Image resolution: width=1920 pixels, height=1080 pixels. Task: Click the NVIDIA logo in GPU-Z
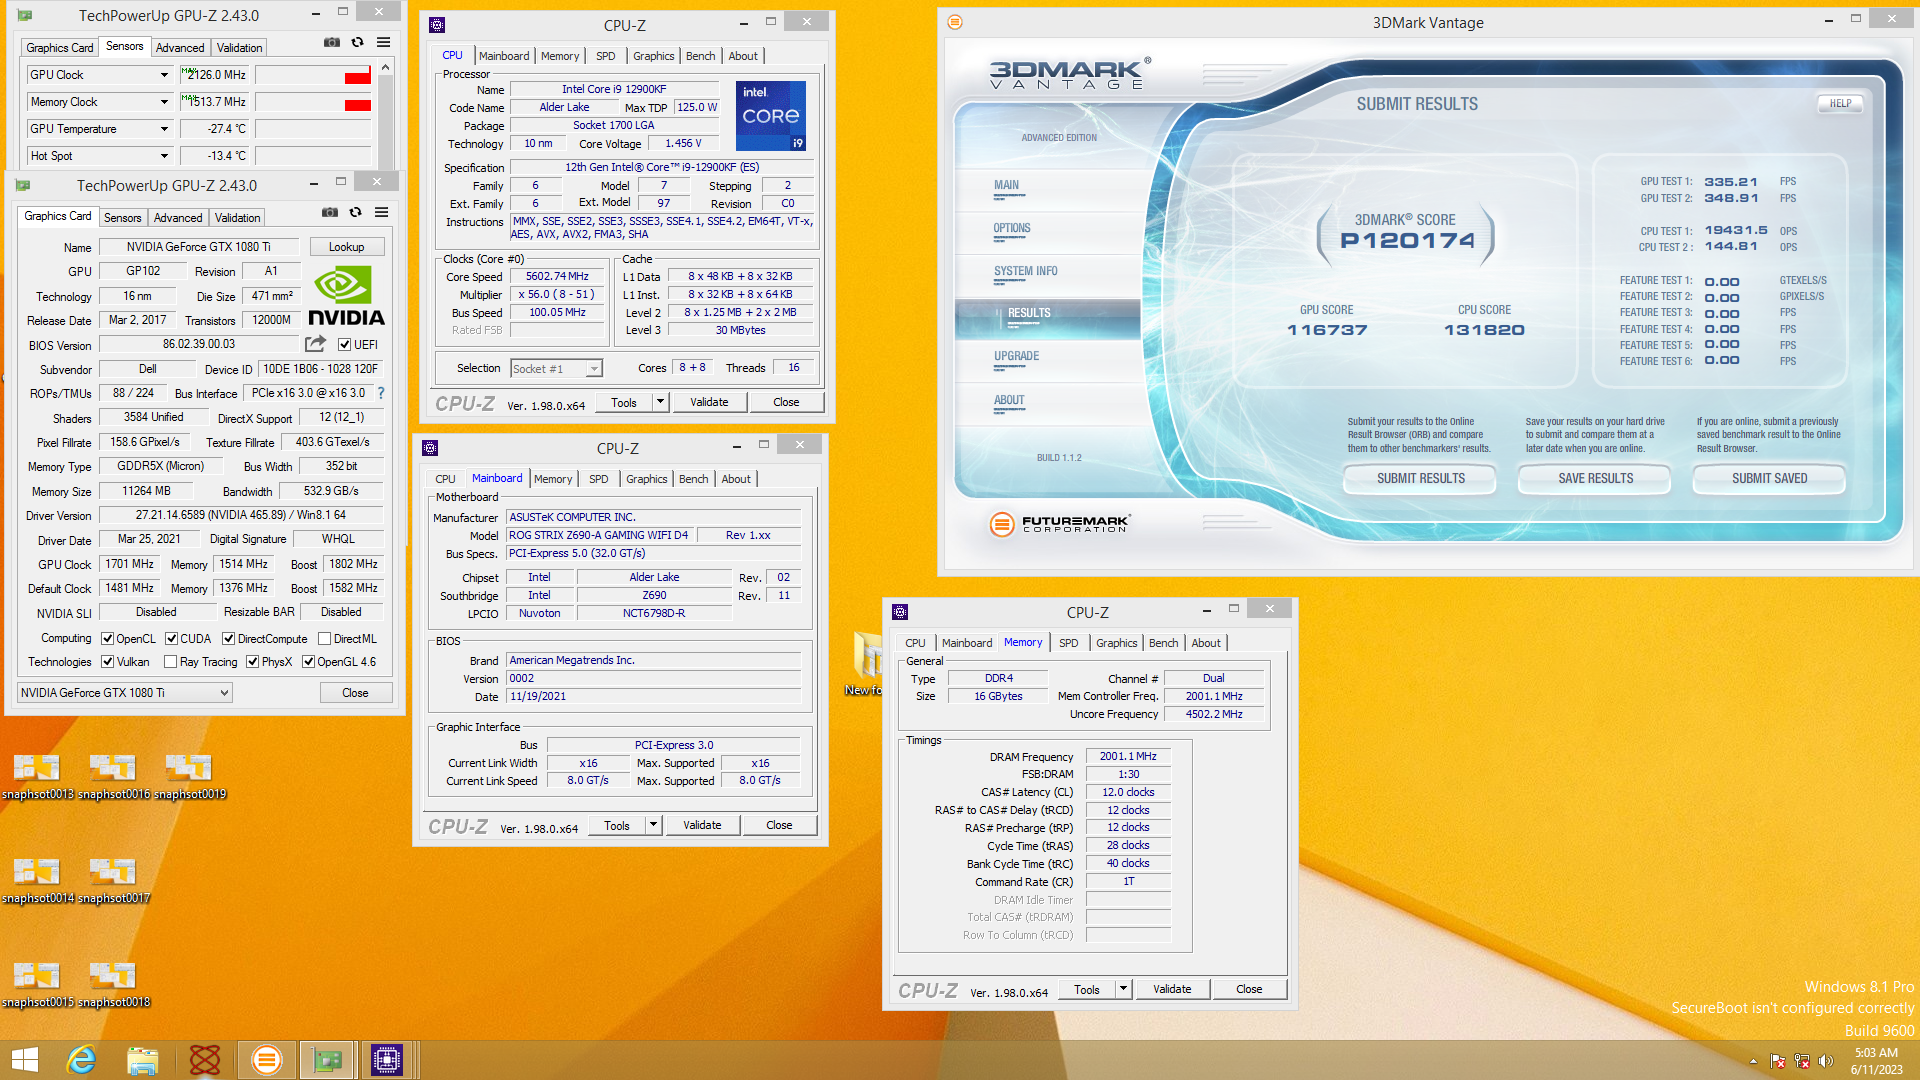[345, 297]
